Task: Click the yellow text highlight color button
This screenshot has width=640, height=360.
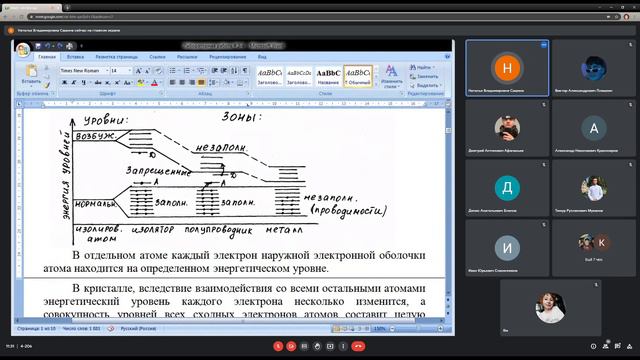Action: 140,82
